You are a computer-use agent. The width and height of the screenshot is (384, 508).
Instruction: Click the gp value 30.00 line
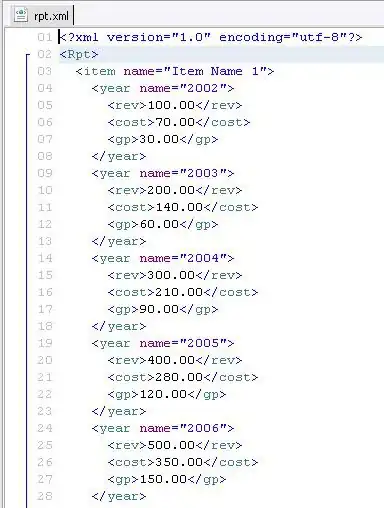163,139
